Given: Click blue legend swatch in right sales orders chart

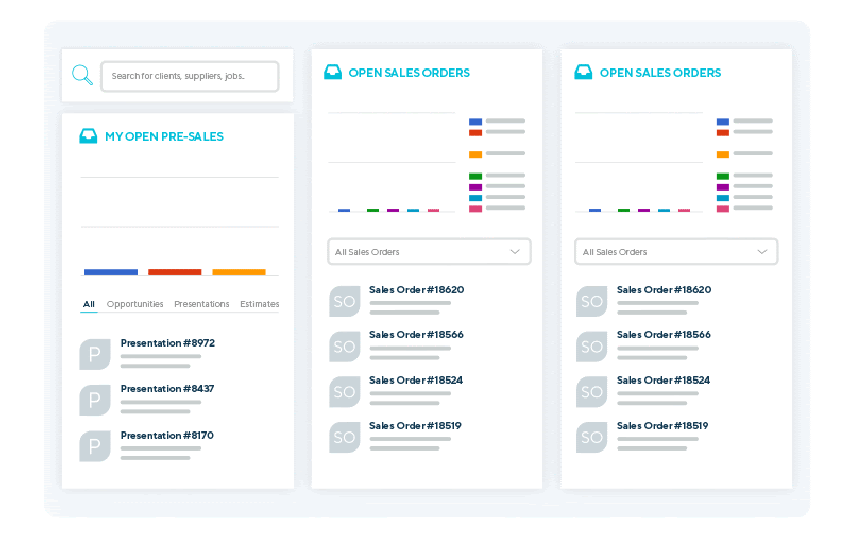Looking at the screenshot, I should pyautogui.click(x=723, y=122).
